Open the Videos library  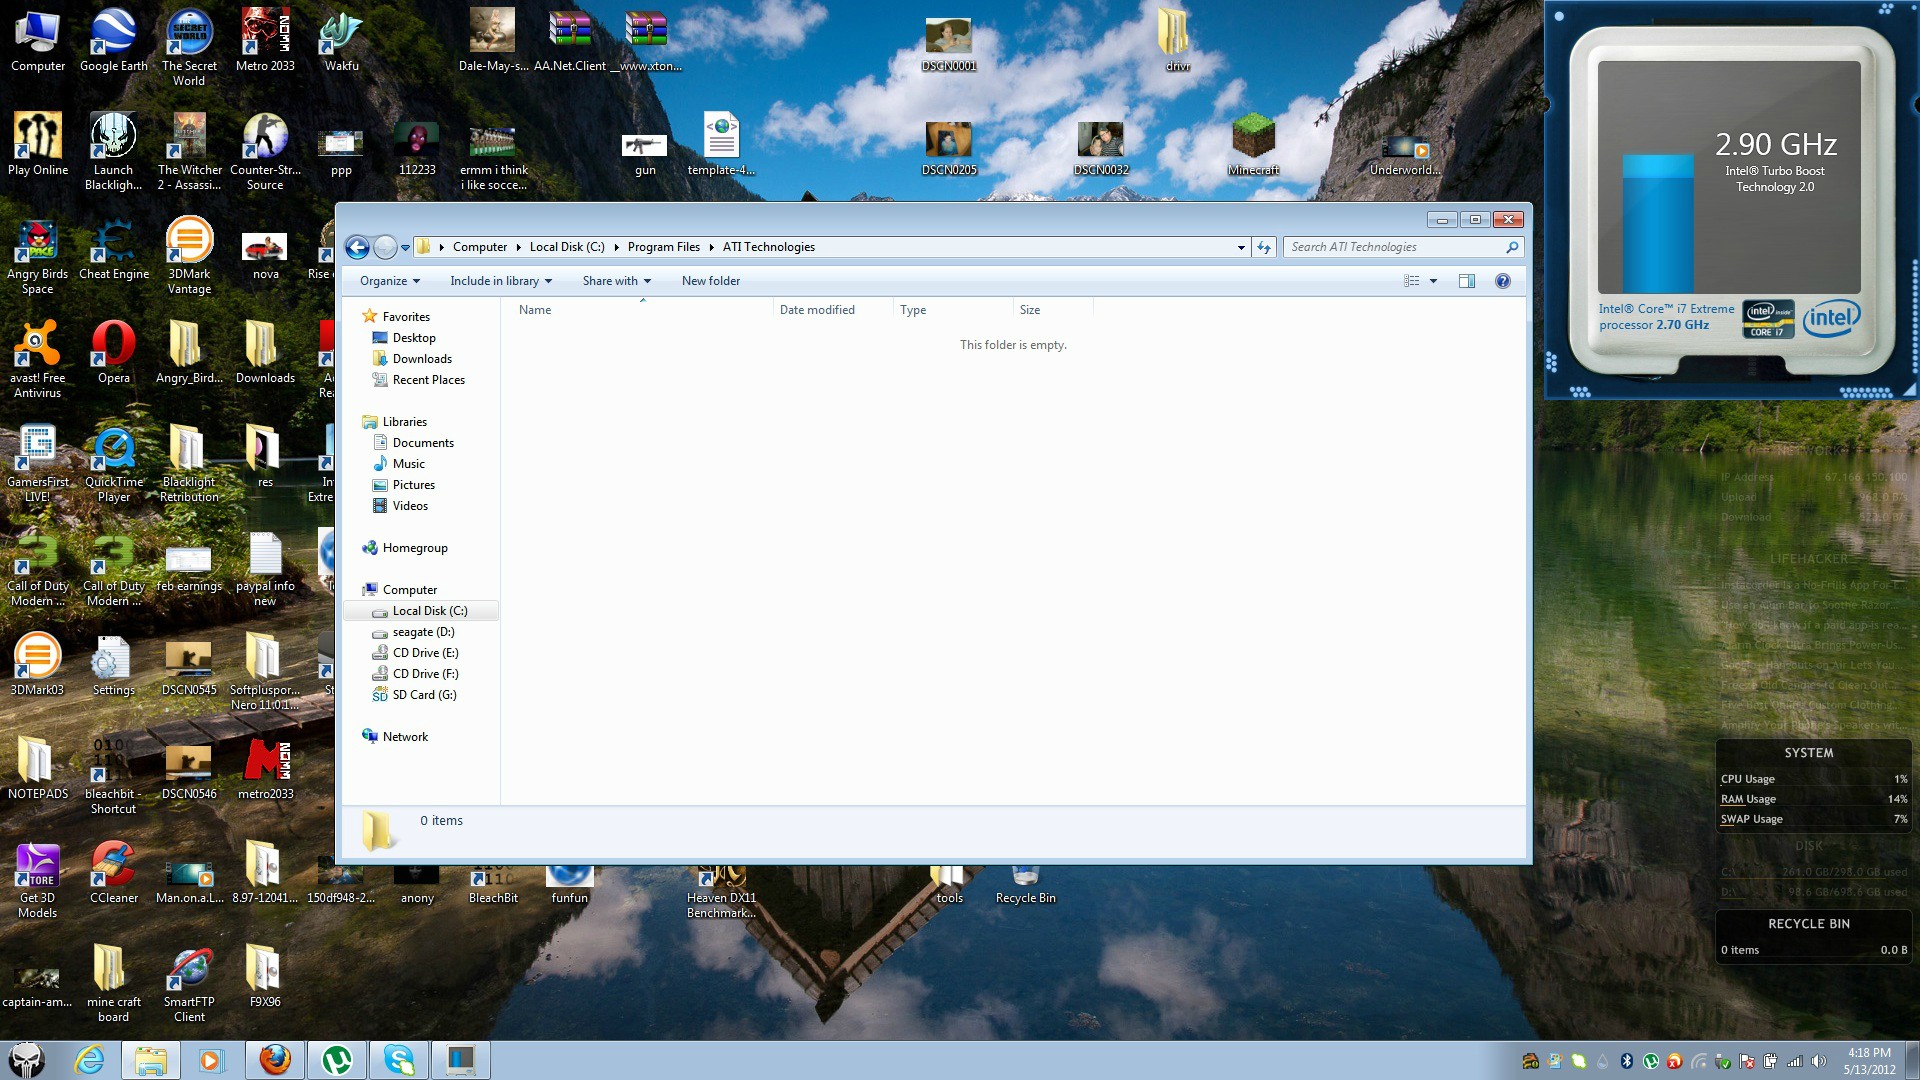(x=410, y=506)
